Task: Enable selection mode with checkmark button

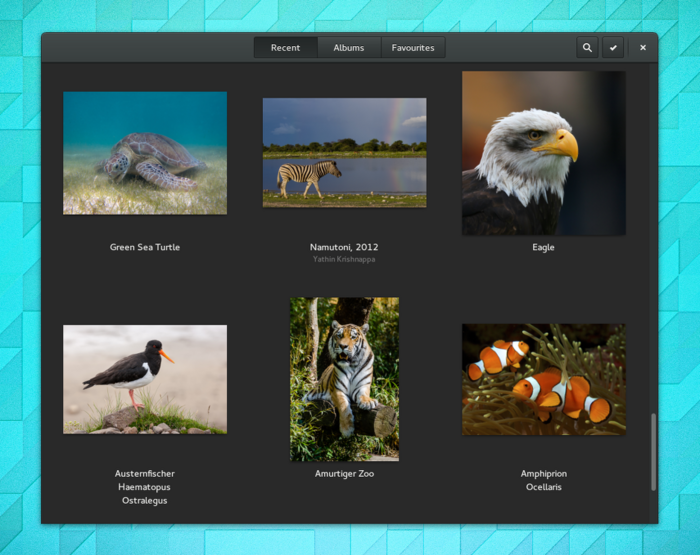Action: pyautogui.click(x=613, y=47)
